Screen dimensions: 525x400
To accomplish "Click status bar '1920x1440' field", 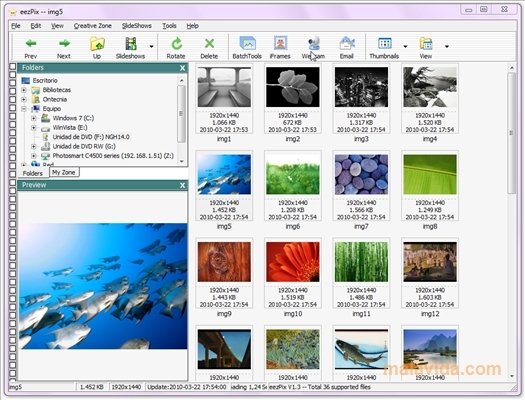I will pyautogui.click(x=126, y=387).
